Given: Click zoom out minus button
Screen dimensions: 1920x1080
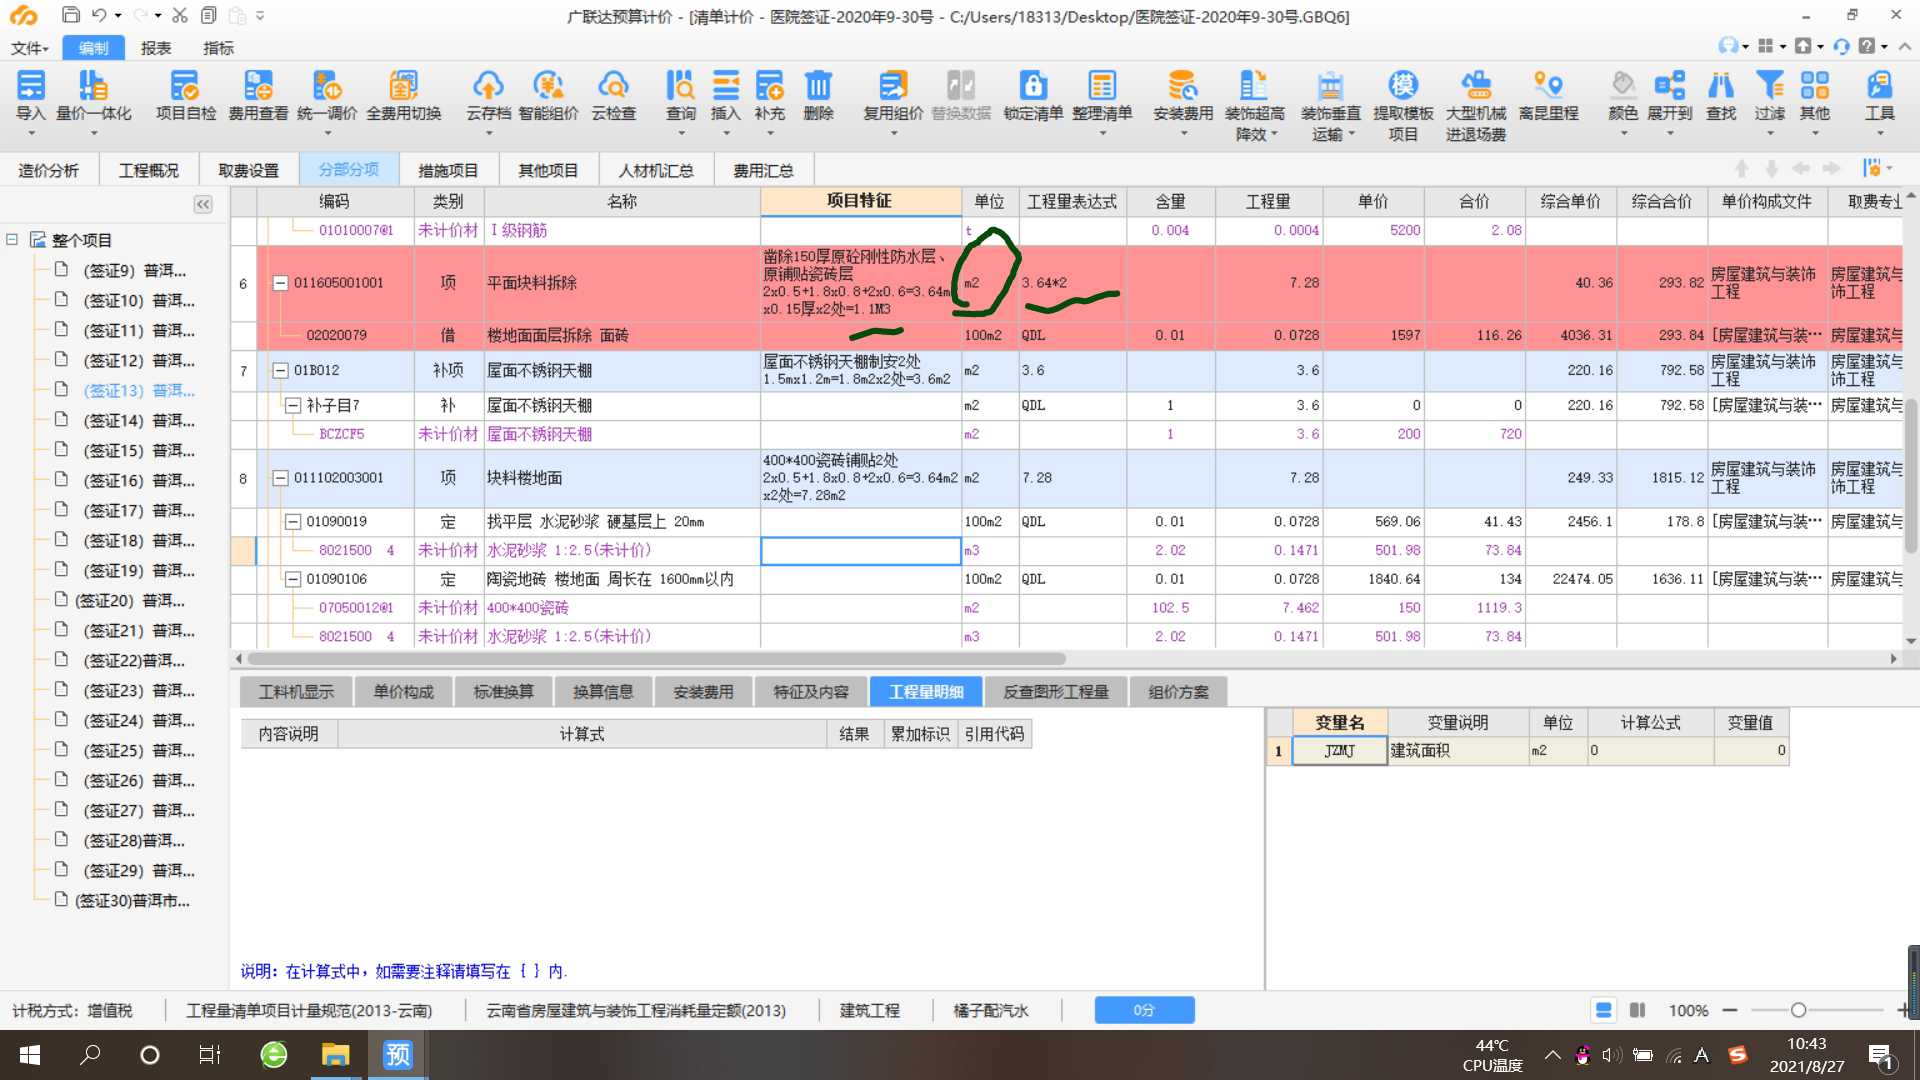Looking at the screenshot, I should pyautogui.click(x=1730, y=1010).
